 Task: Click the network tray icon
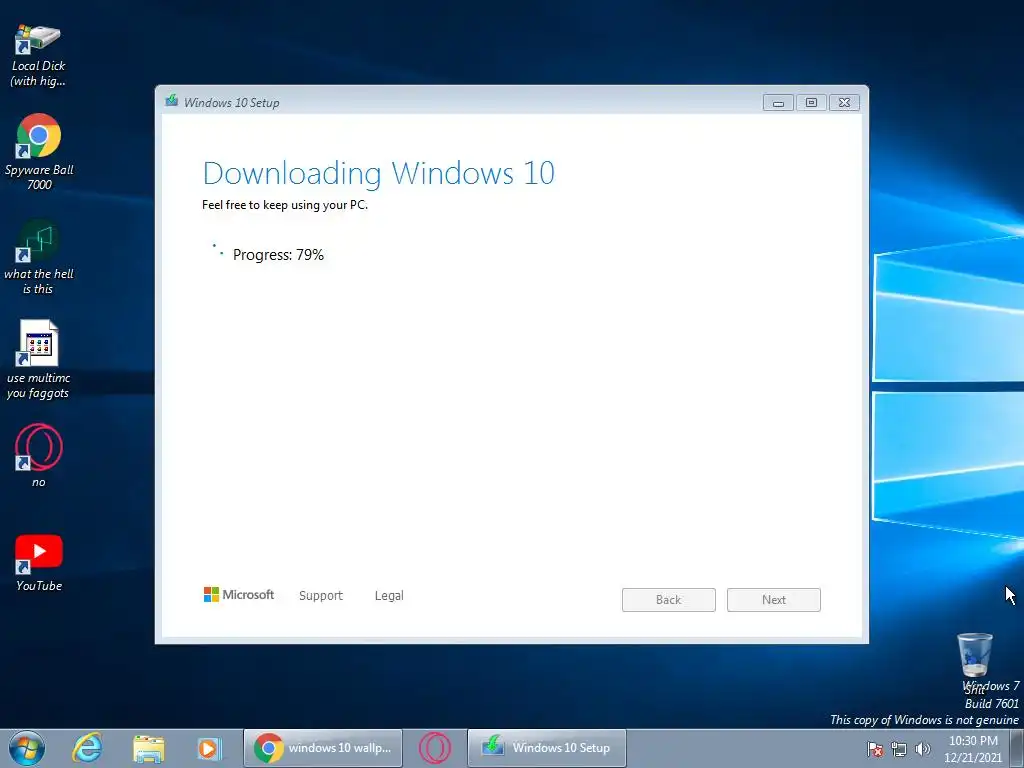pyautogui.click(x=899, y=749)
